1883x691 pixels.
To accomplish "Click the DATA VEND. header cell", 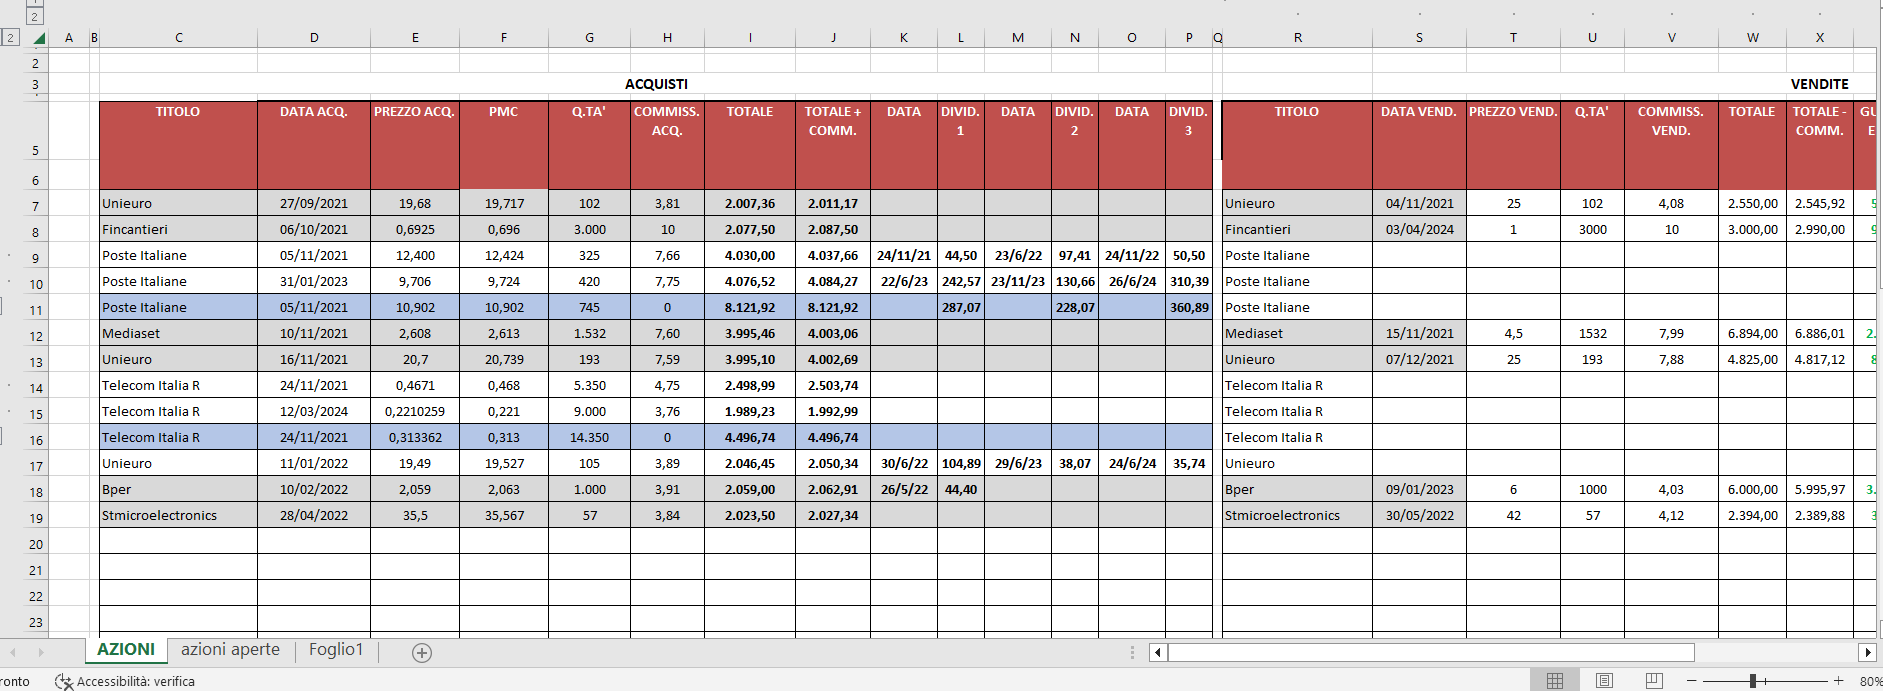I will (1419, 145).
